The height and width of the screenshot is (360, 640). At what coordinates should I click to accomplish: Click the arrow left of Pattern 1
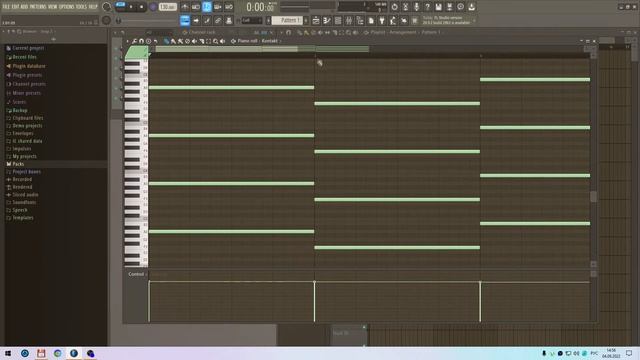click(269, 20)
